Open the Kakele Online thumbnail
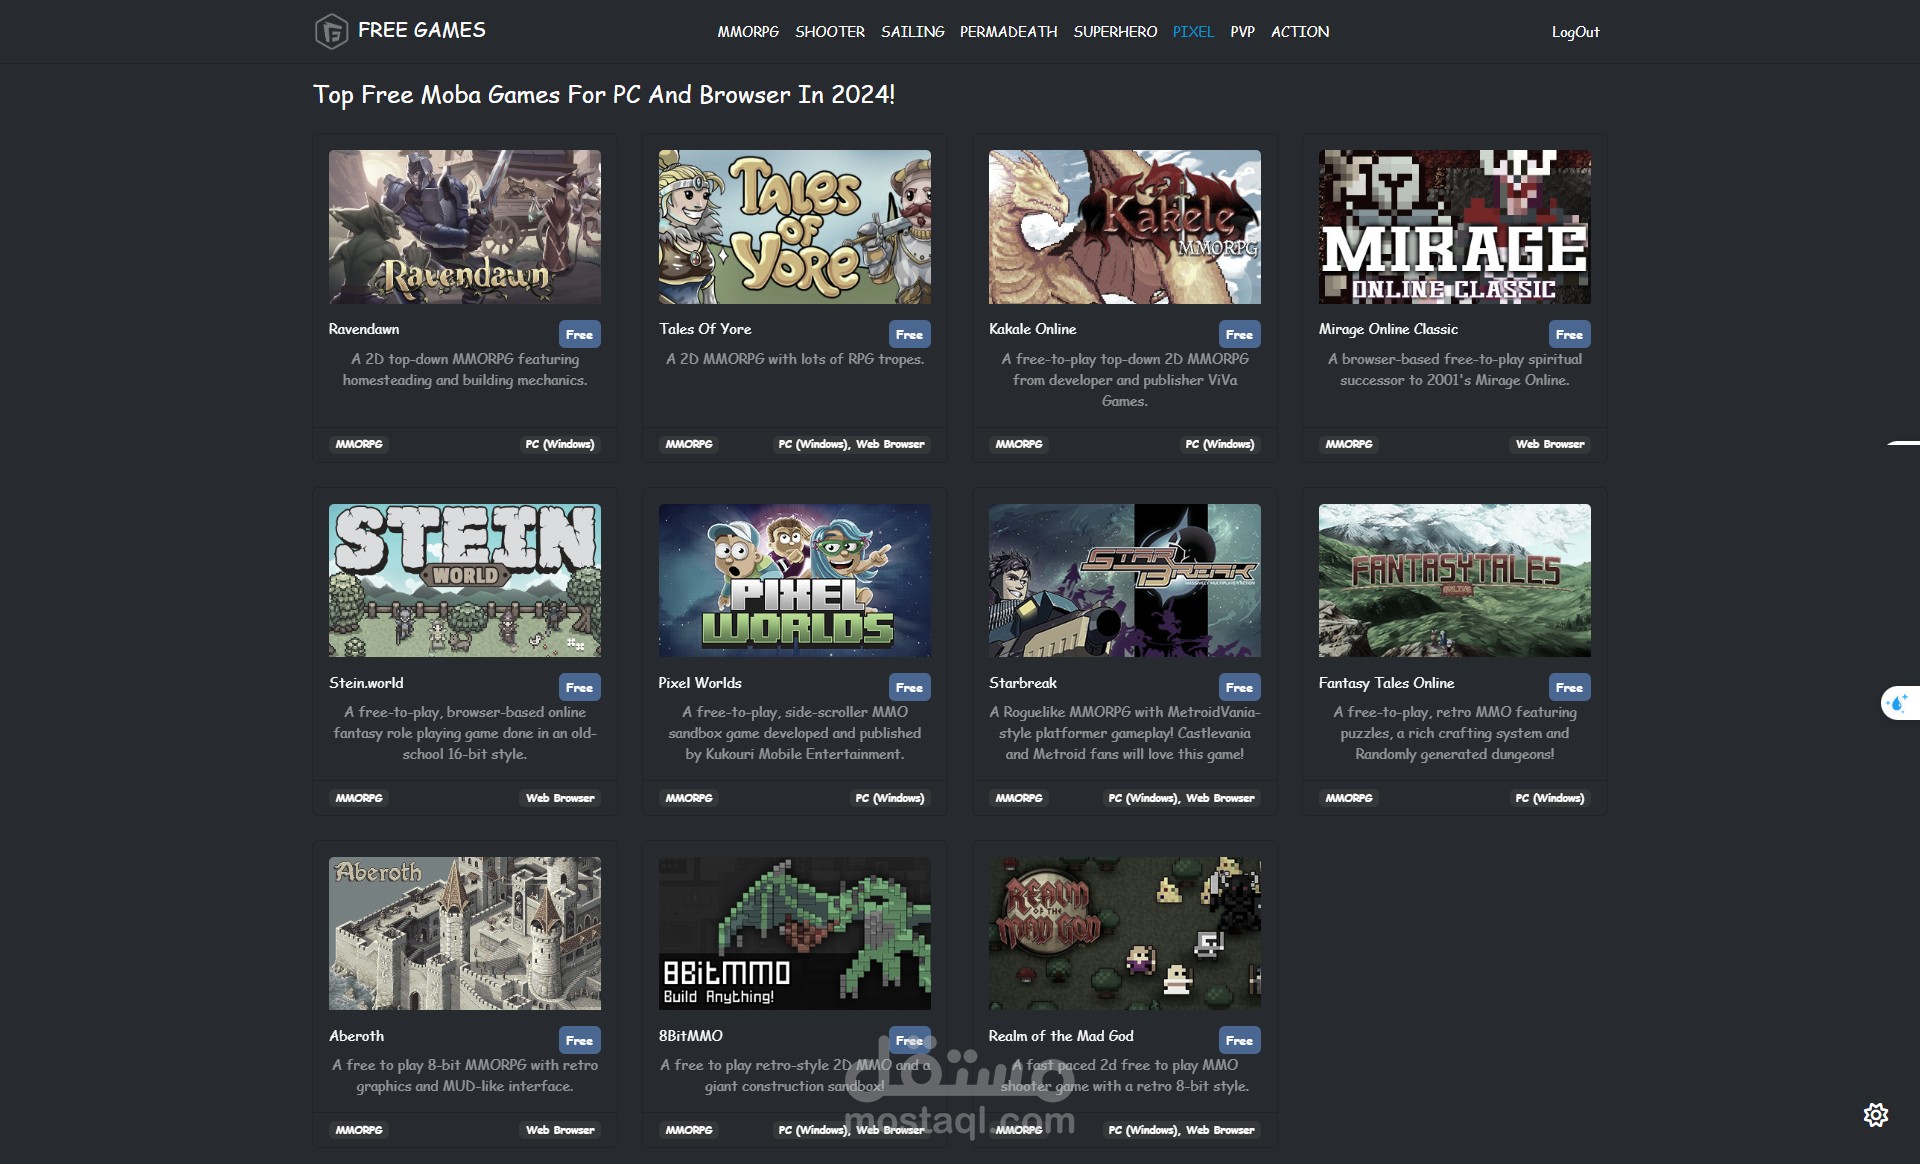This screenshot has height=1164, width=1920. click(1125, 227)
